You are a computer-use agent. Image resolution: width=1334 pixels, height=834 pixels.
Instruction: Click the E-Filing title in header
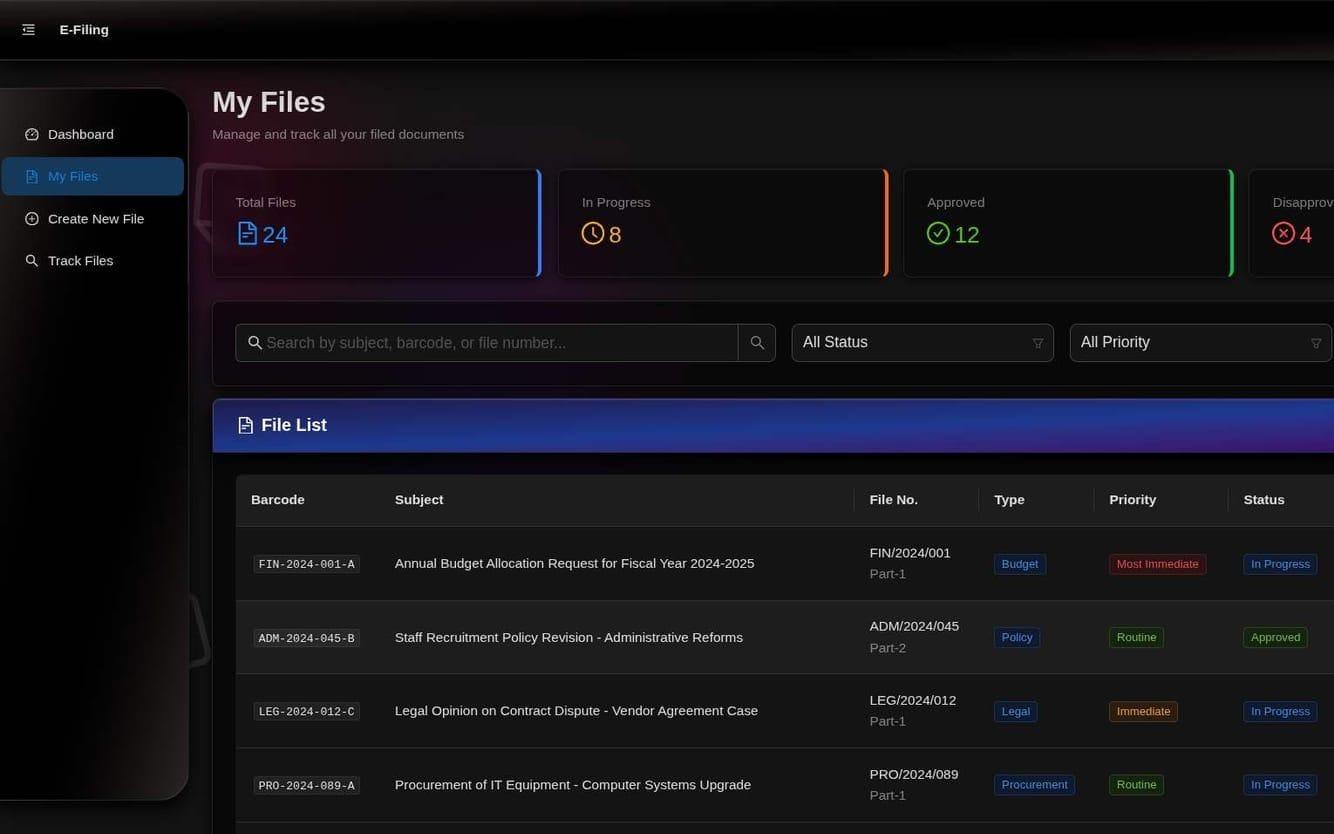pos(84,30)
